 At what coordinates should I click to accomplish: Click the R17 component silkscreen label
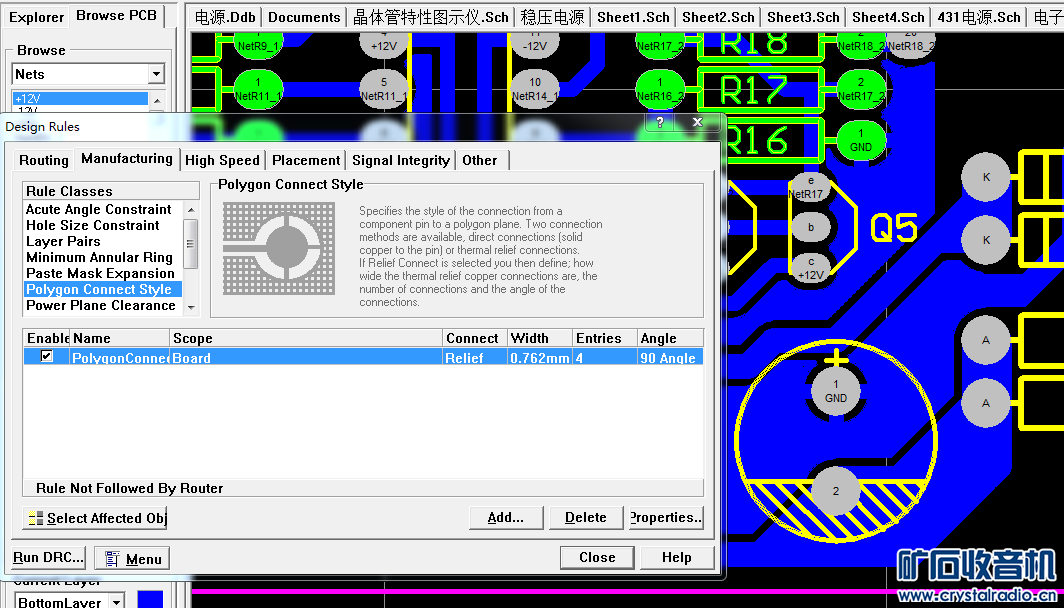(x=754, y=91)
